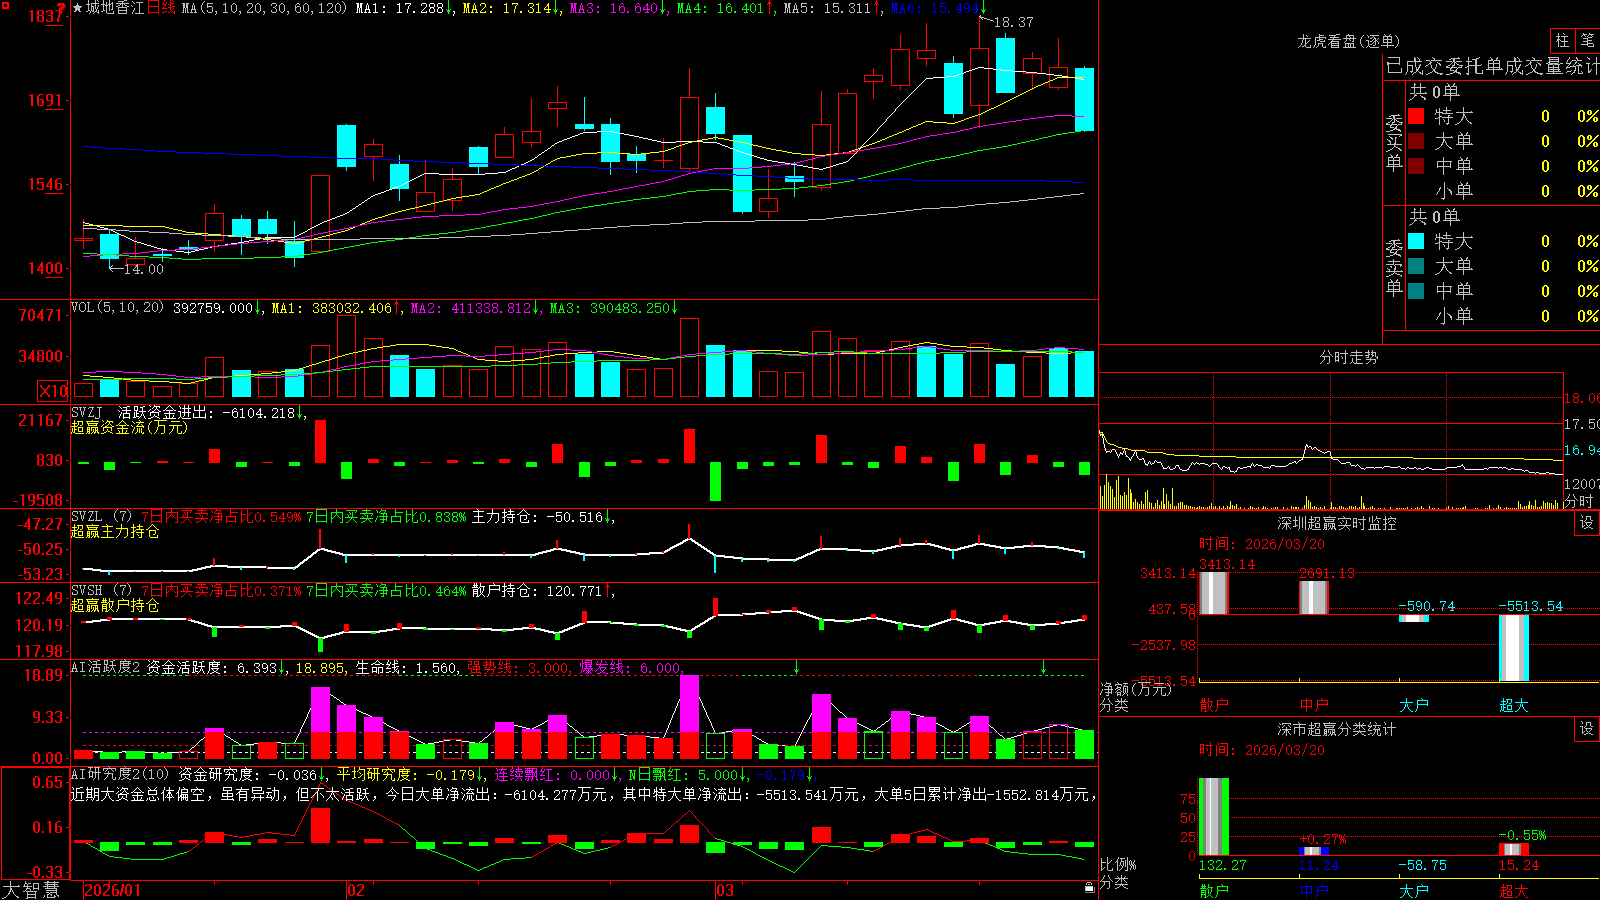Click the 18.37 high price label
Viewport: 1600px width, 900px height.
[x=1014, y=22]
